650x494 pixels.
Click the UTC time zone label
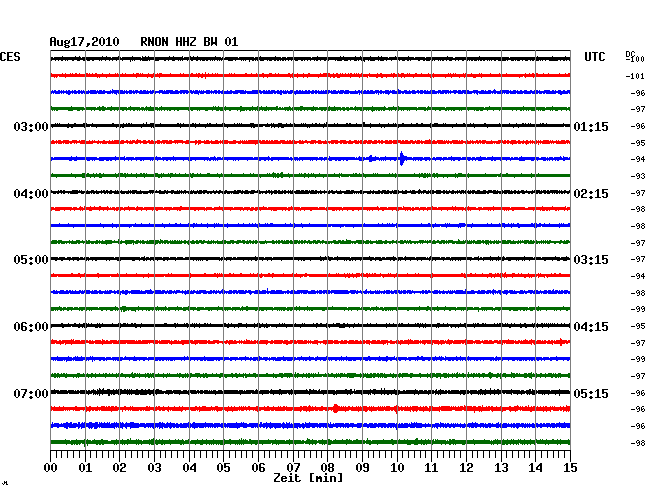pos(594,57)
